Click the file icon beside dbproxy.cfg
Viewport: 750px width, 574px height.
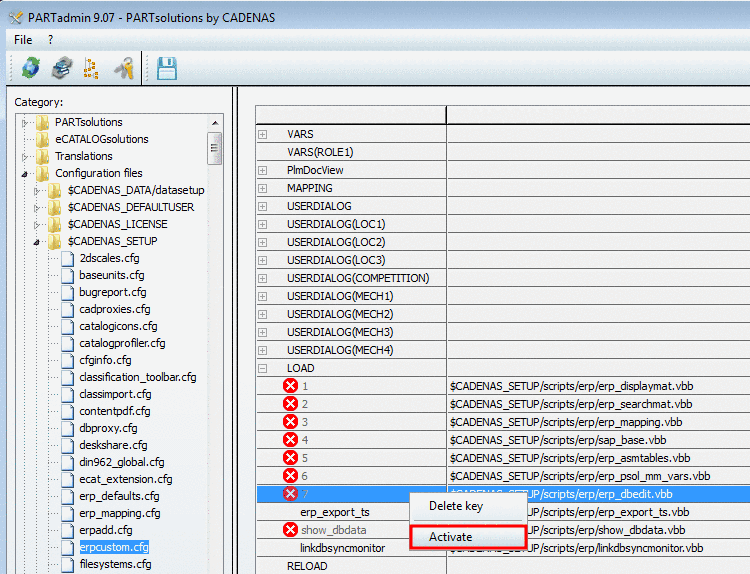click(x=67, y=428)
